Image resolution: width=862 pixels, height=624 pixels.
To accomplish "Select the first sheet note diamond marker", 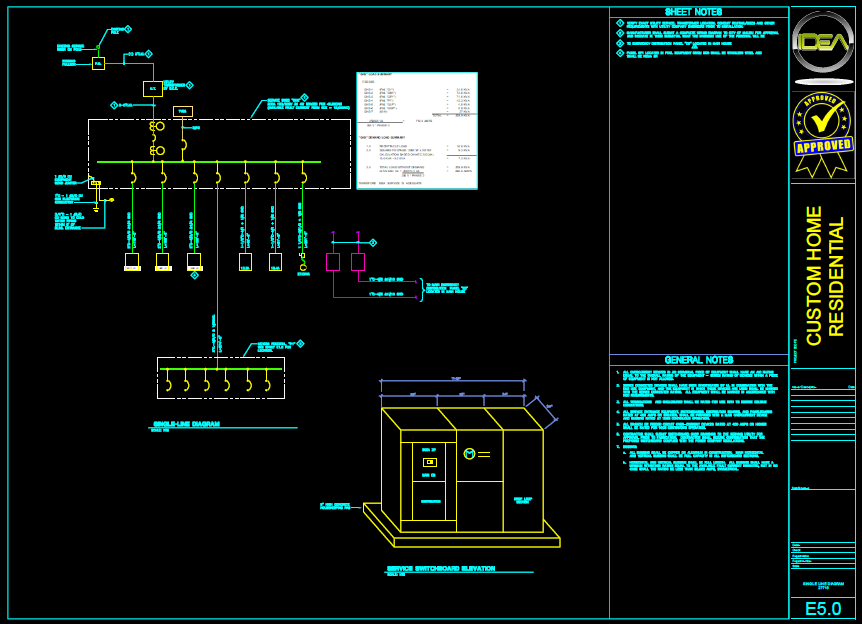I will tap(620, 23).
